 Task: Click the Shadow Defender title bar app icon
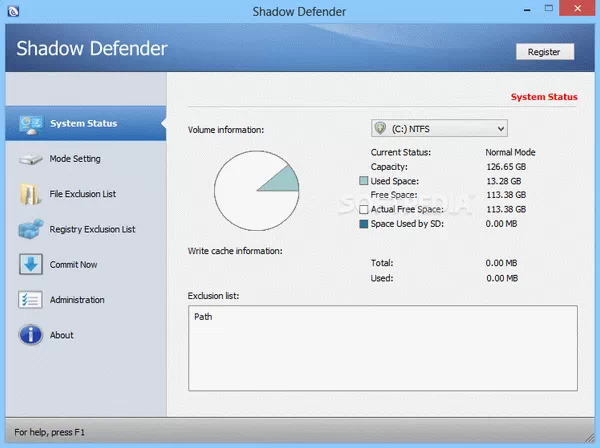tap(13, 11)
